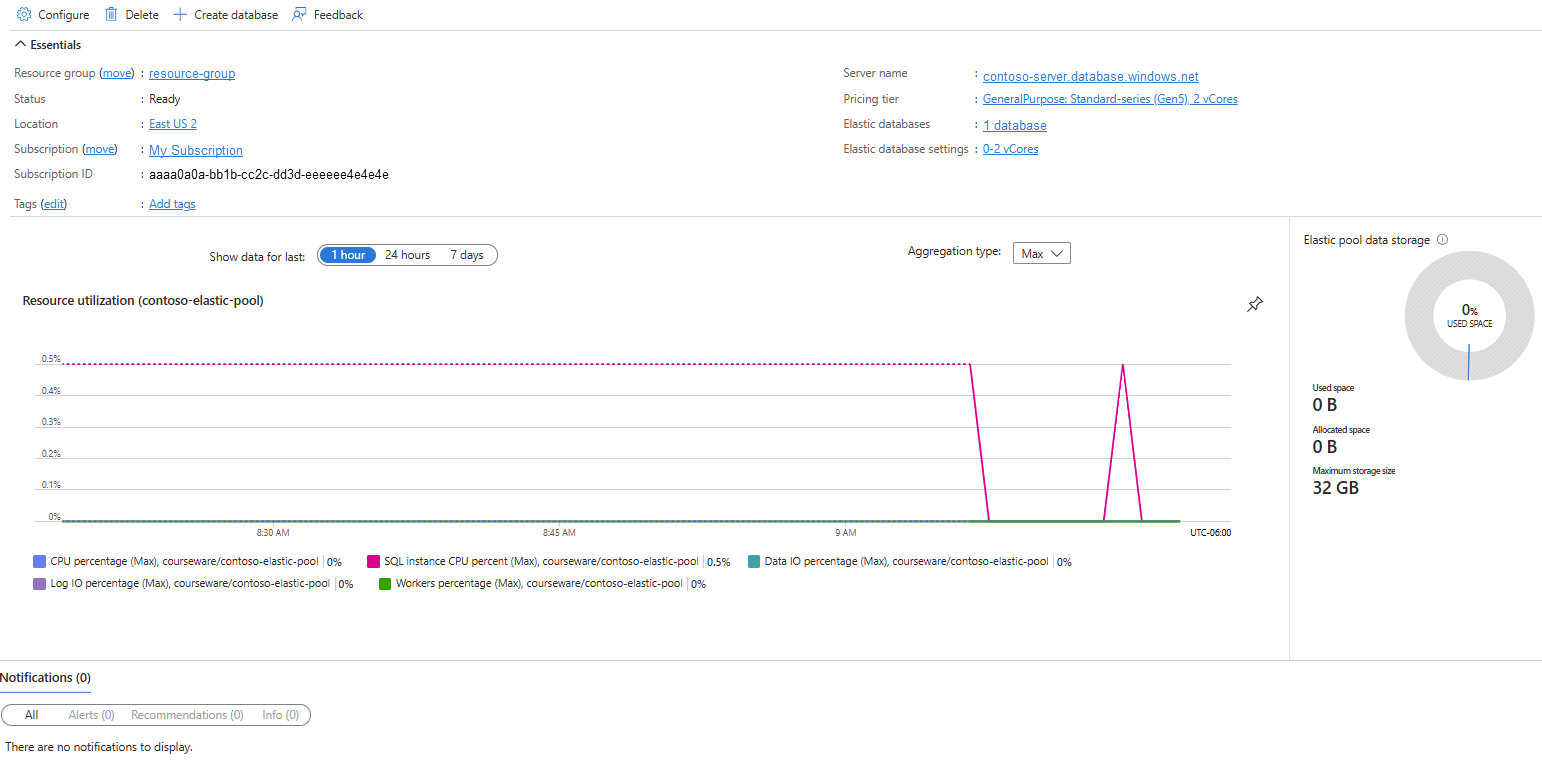Show the Alerts (0) notifications tab

click(91, 715)
